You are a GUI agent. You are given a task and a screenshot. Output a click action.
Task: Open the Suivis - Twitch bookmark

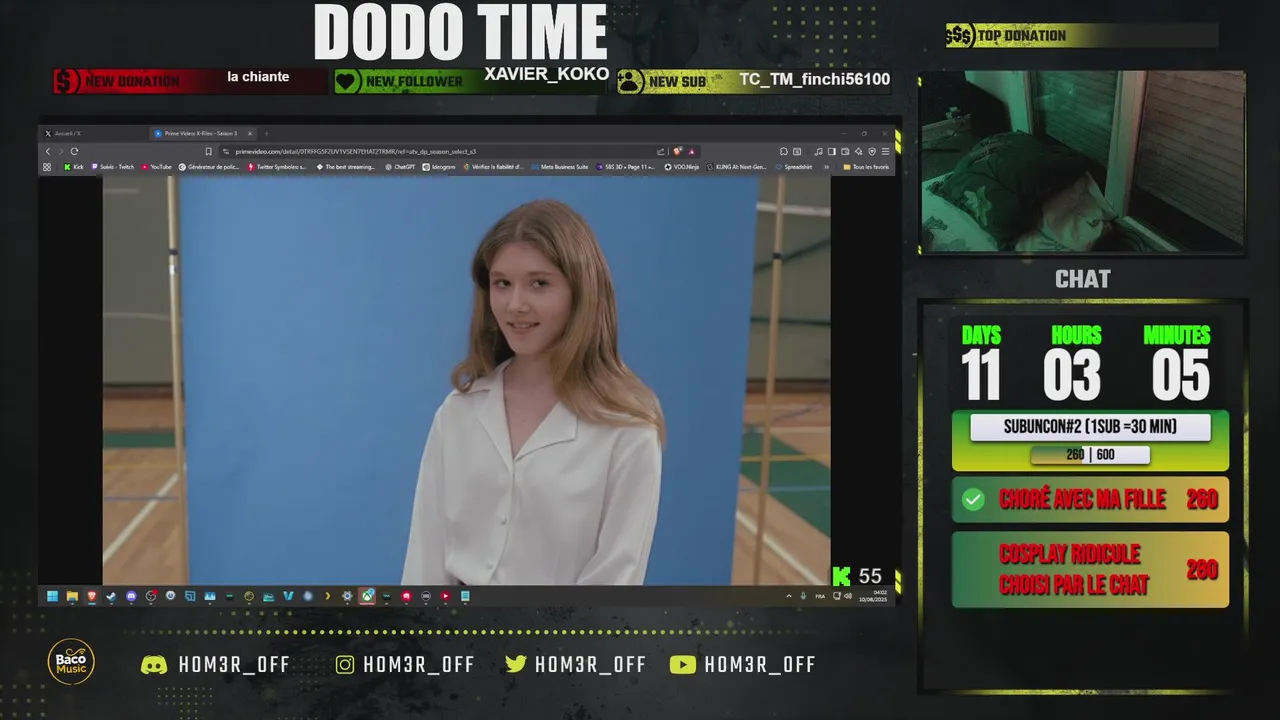pos(112,167)
